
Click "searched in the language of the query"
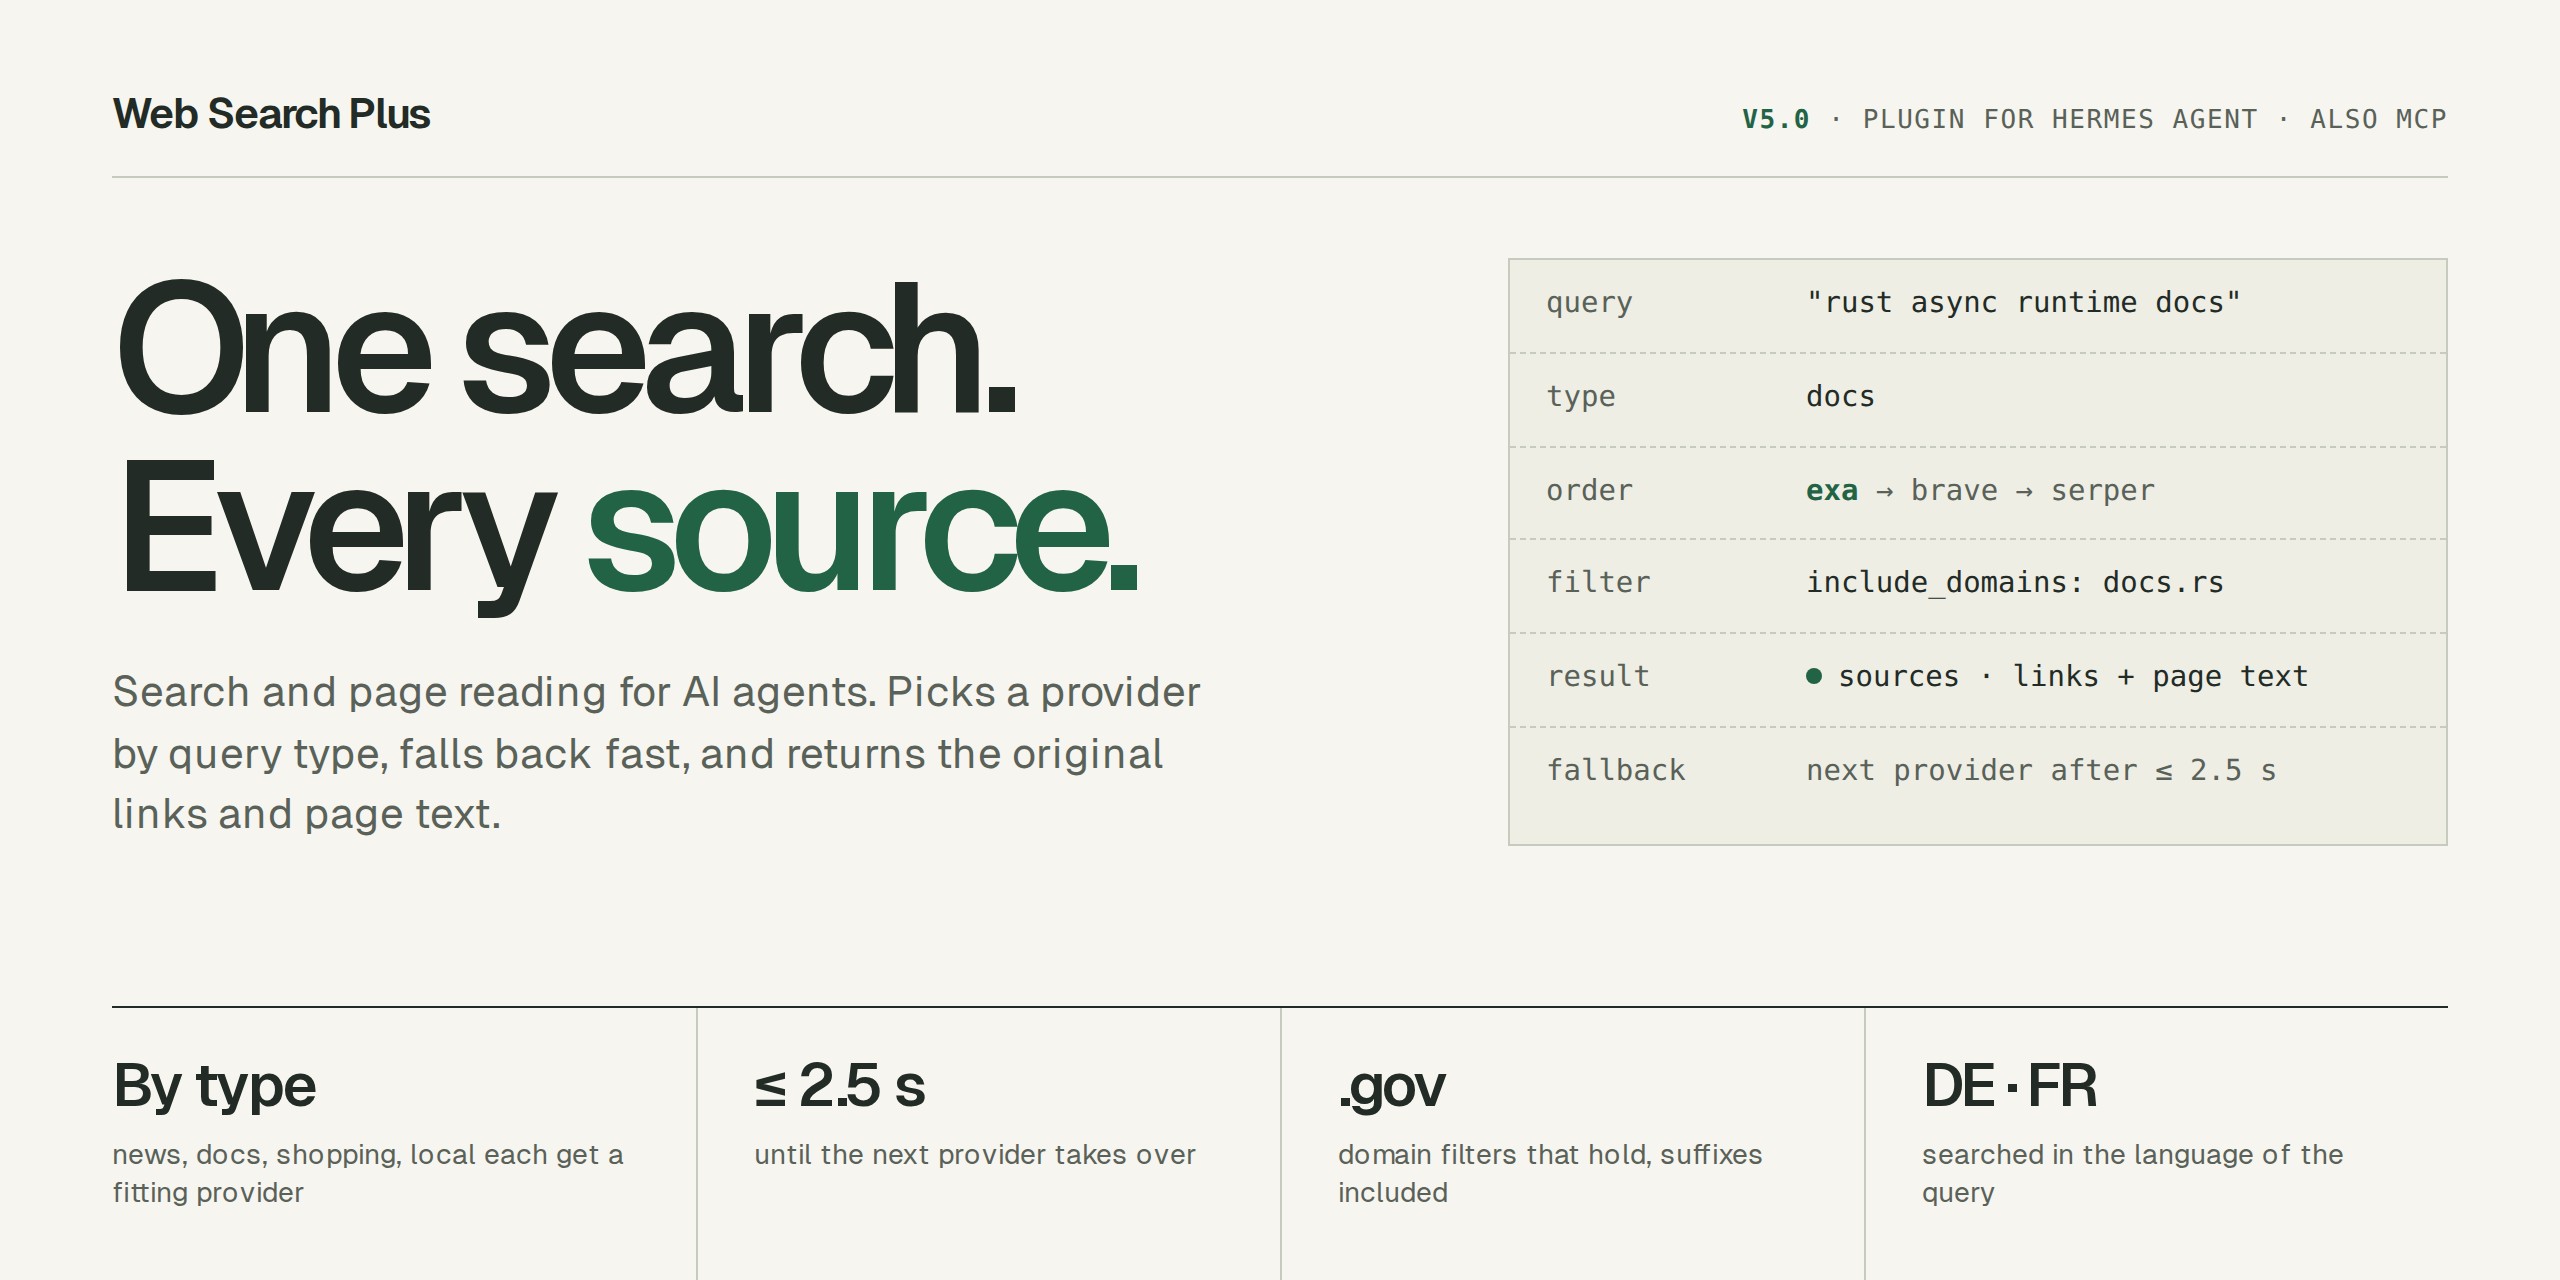tap(2132, 1173)
